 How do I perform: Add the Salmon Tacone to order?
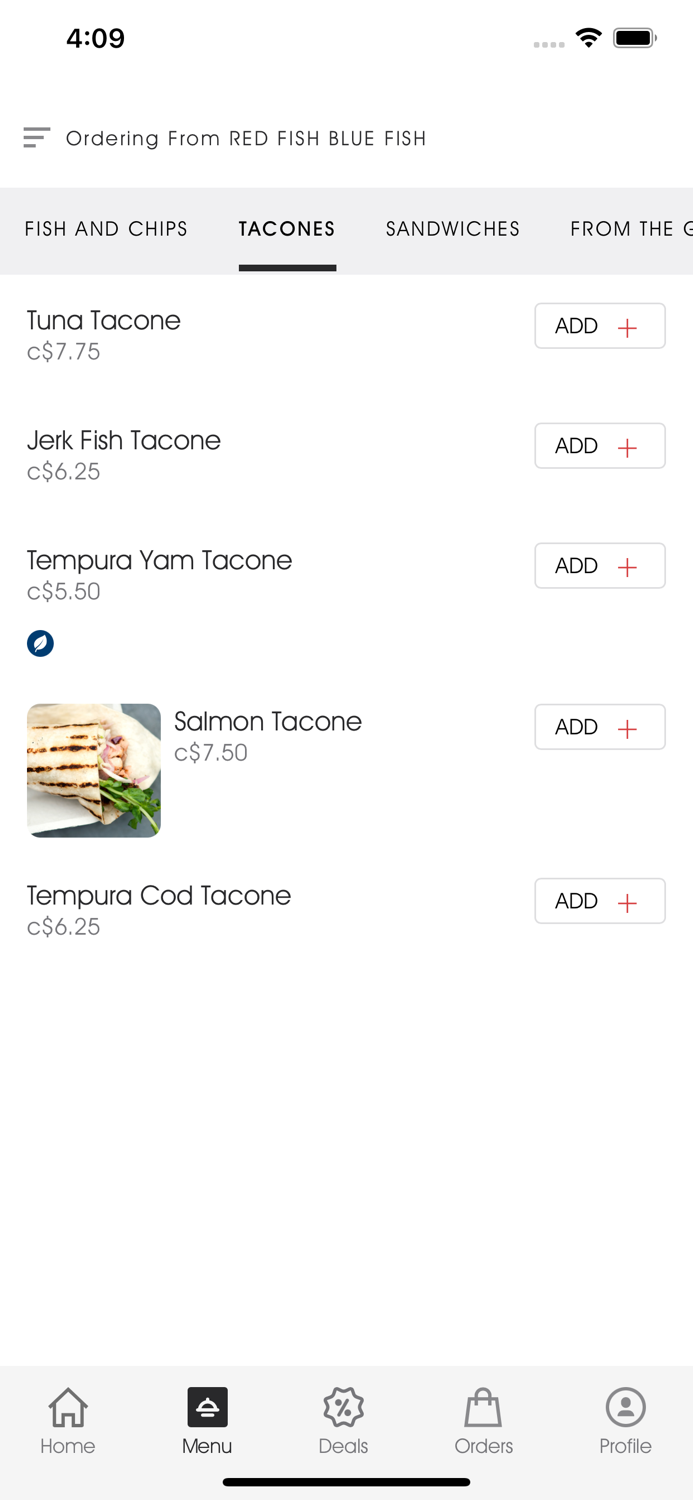click(x=599, y=727)
